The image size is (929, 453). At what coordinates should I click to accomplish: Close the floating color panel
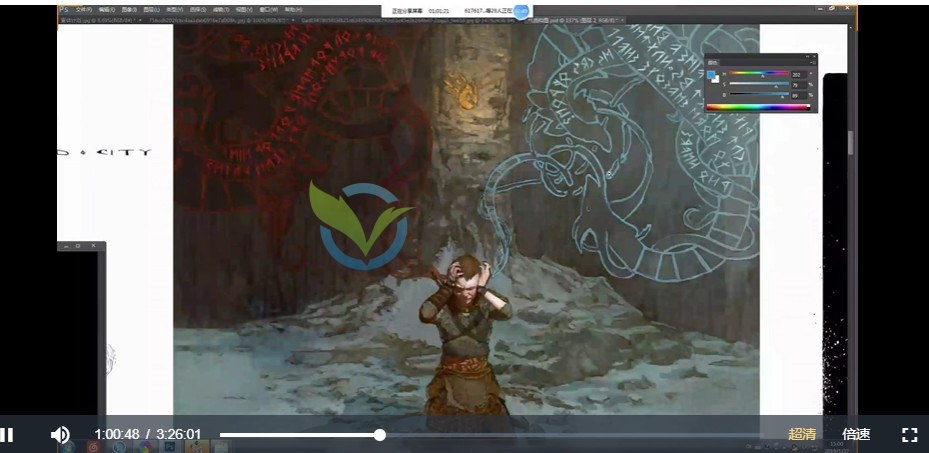click(x=813, y=56)
